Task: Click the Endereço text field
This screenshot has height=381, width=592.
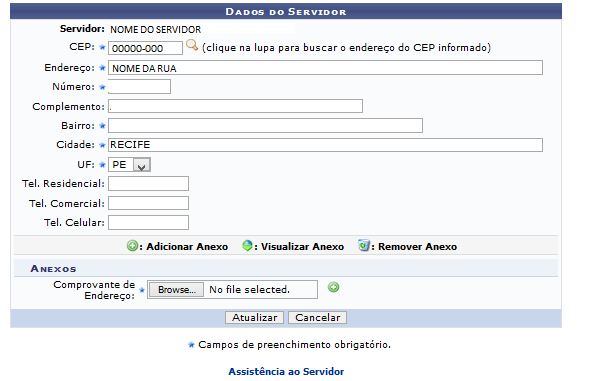Action: [325, 68]
